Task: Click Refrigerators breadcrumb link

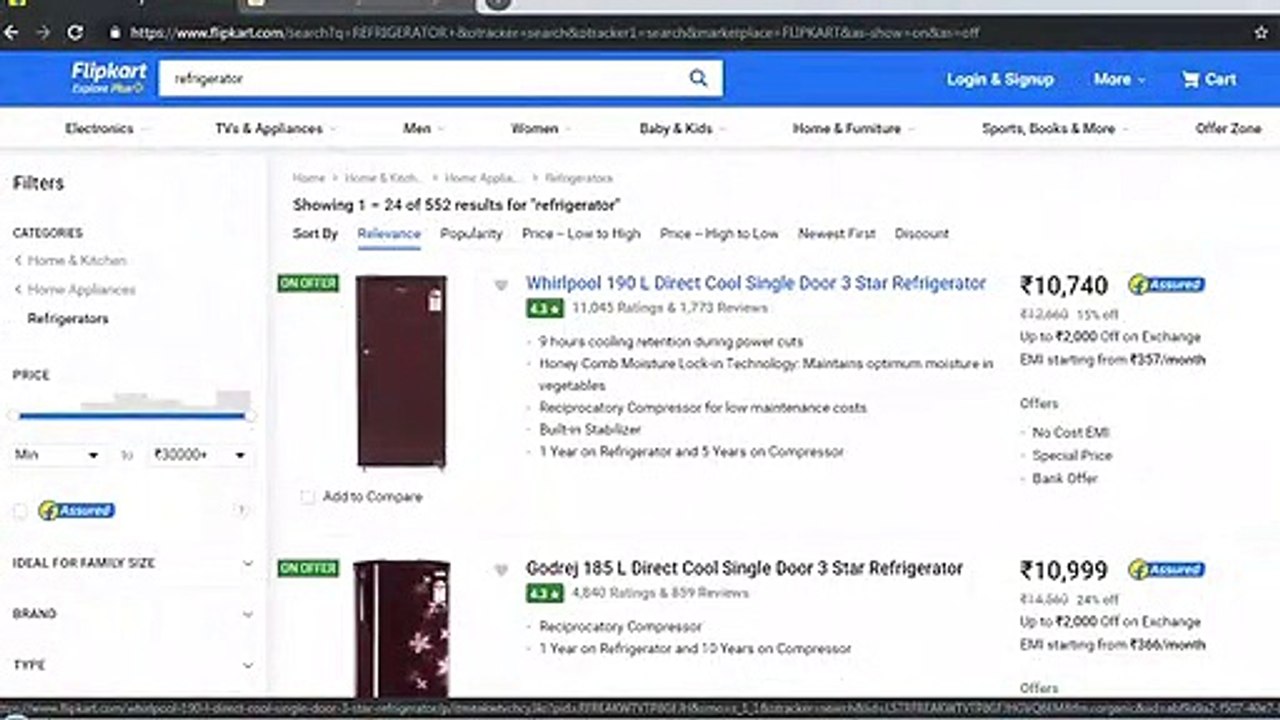Action: (579, 178)
